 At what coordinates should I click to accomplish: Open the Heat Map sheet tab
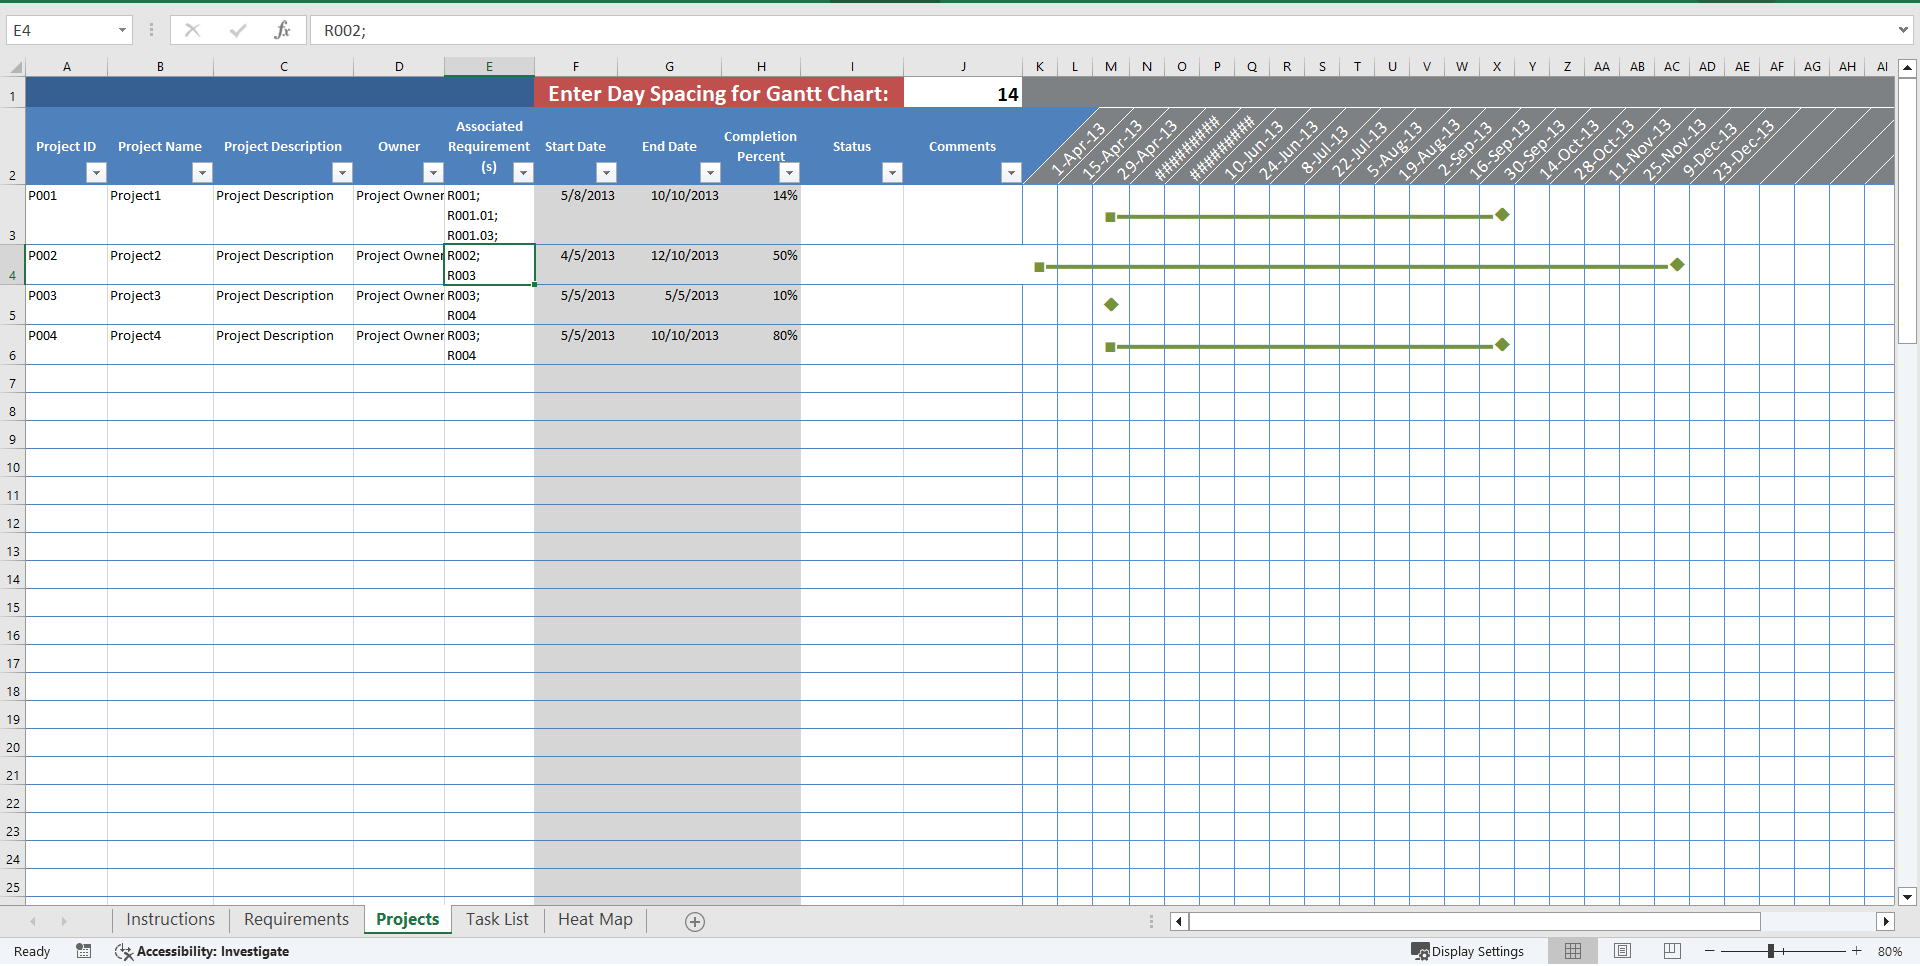[x=594, y=919]
